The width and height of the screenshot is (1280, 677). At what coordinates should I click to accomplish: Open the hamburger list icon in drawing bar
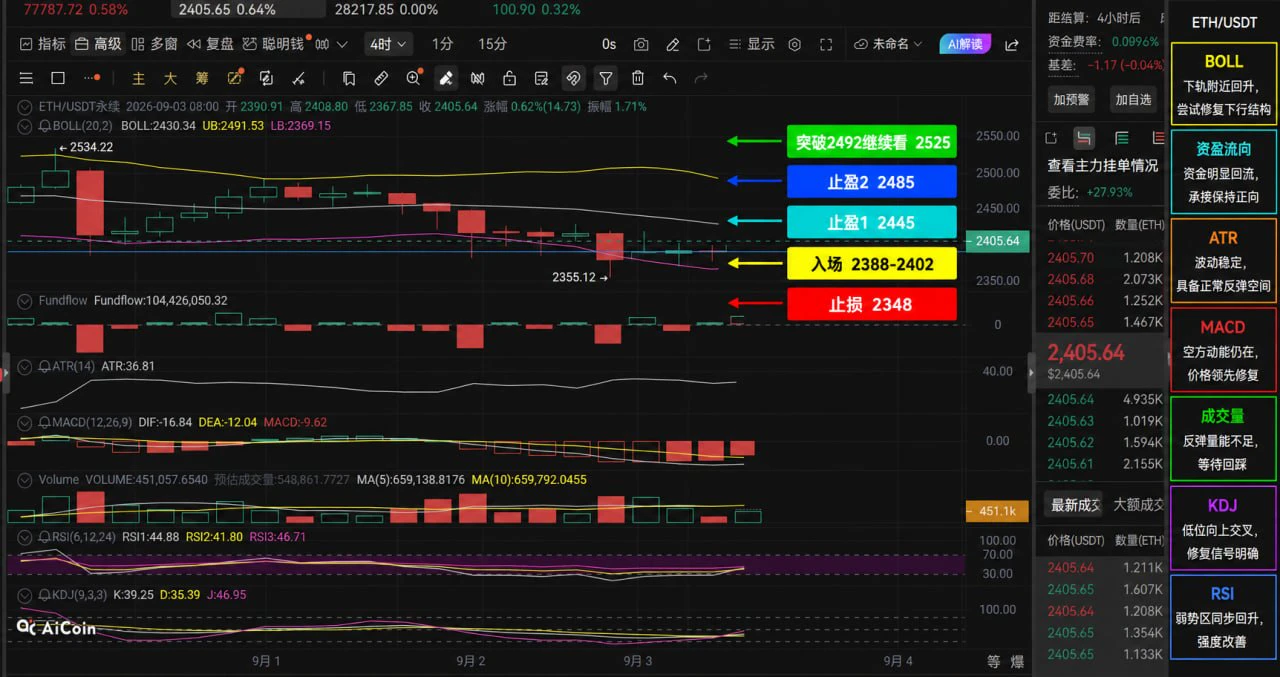pyautogui.click(x=26, y=78)
